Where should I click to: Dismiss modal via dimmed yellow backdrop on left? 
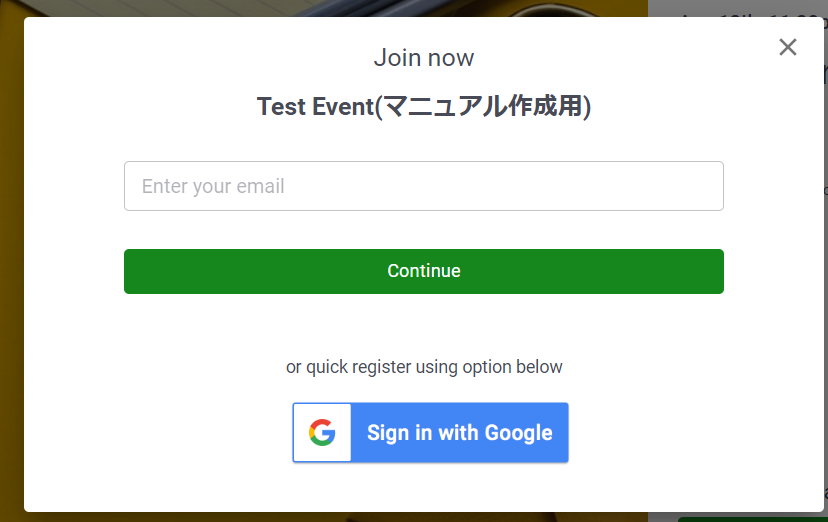pos(12,264)
